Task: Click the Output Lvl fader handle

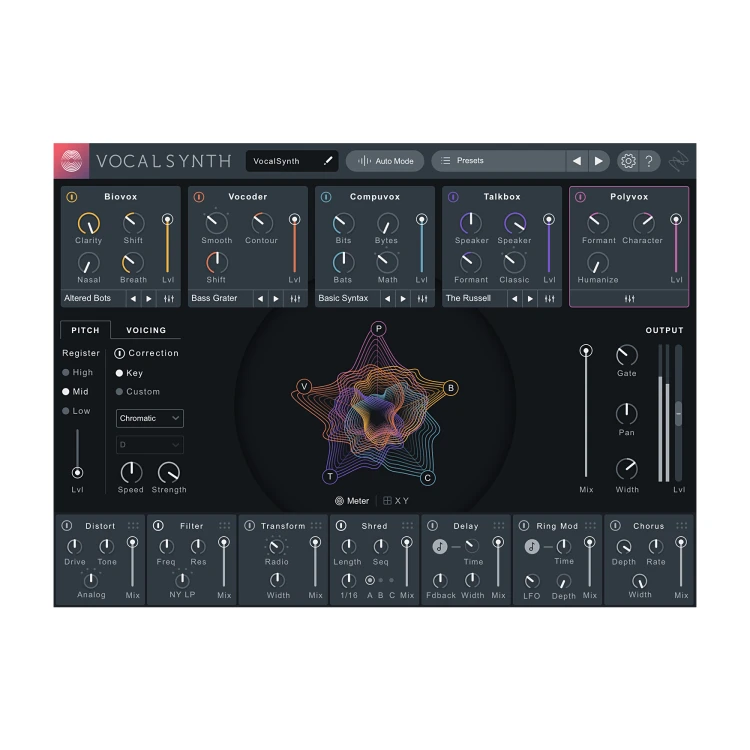Action: [x=678, y=414]
